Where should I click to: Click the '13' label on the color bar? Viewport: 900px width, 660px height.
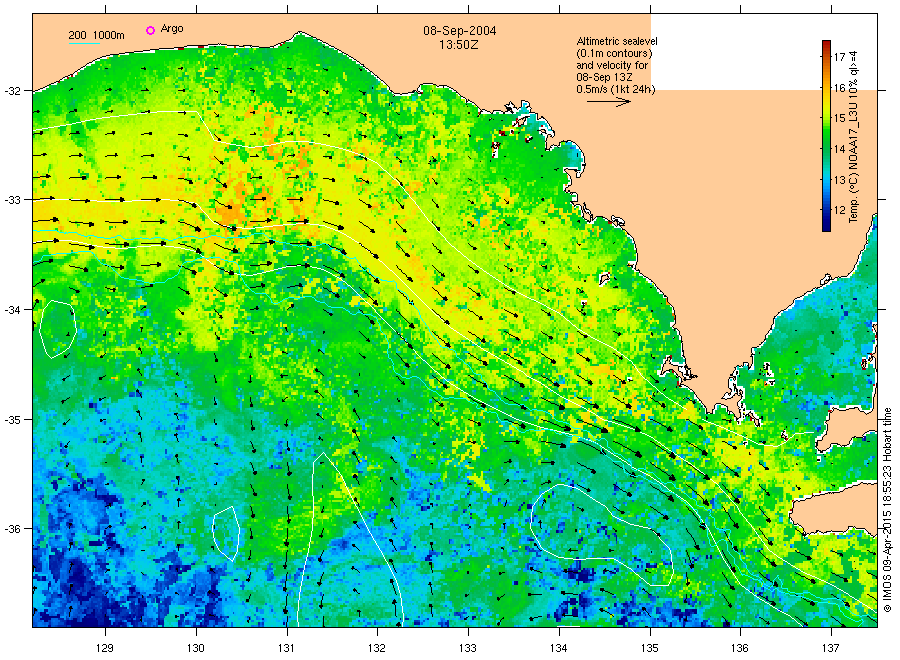coord(840,180)
